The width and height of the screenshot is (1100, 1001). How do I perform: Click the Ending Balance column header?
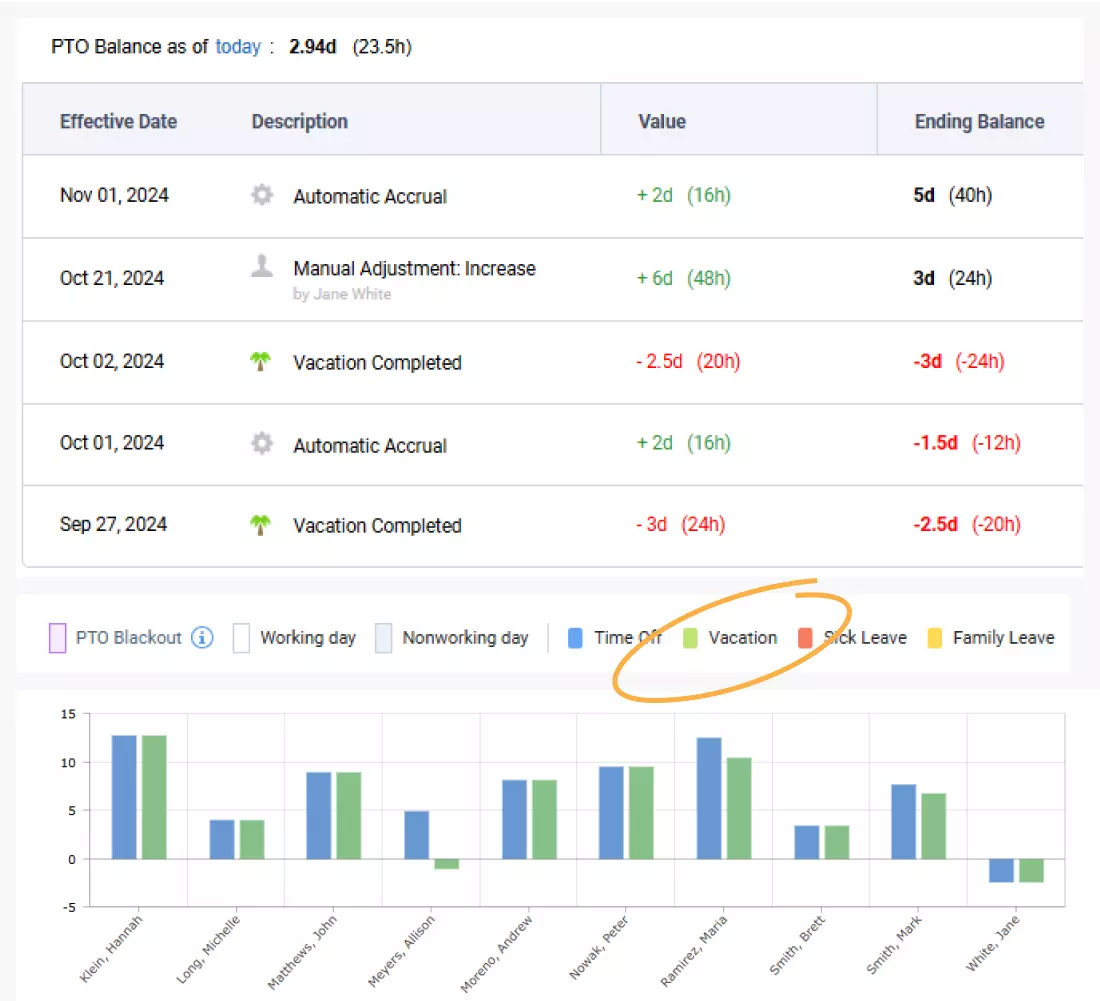979,122
